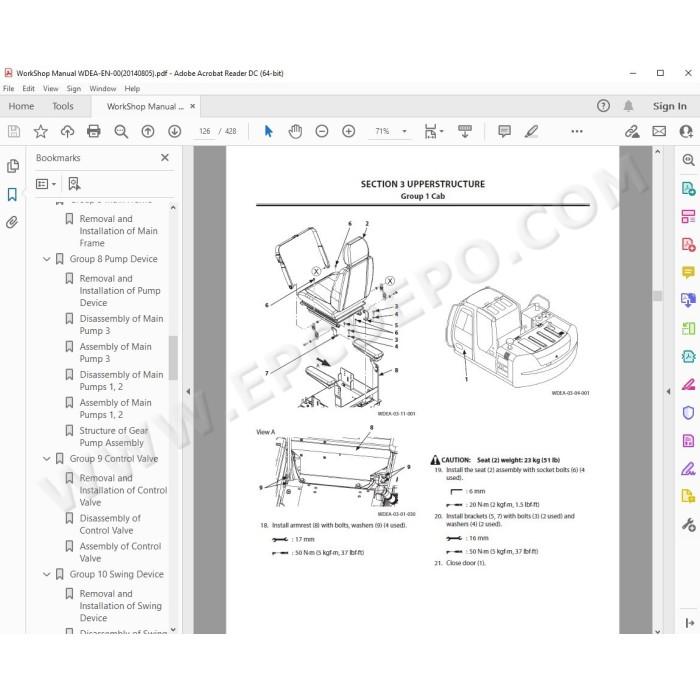Select the Selection arrow tool
The image size is (700, 700).
click(268, 131)
